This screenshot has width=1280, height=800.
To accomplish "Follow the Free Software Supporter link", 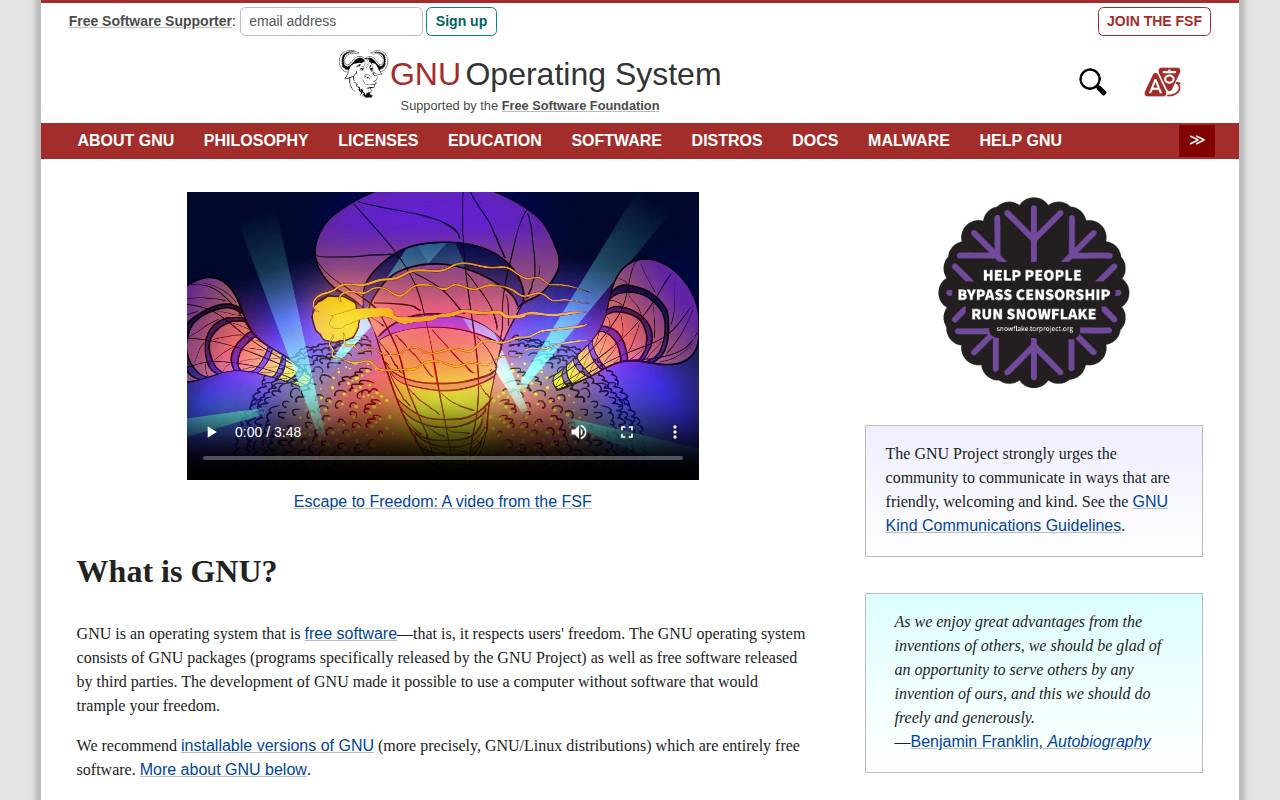I will 150,21.
